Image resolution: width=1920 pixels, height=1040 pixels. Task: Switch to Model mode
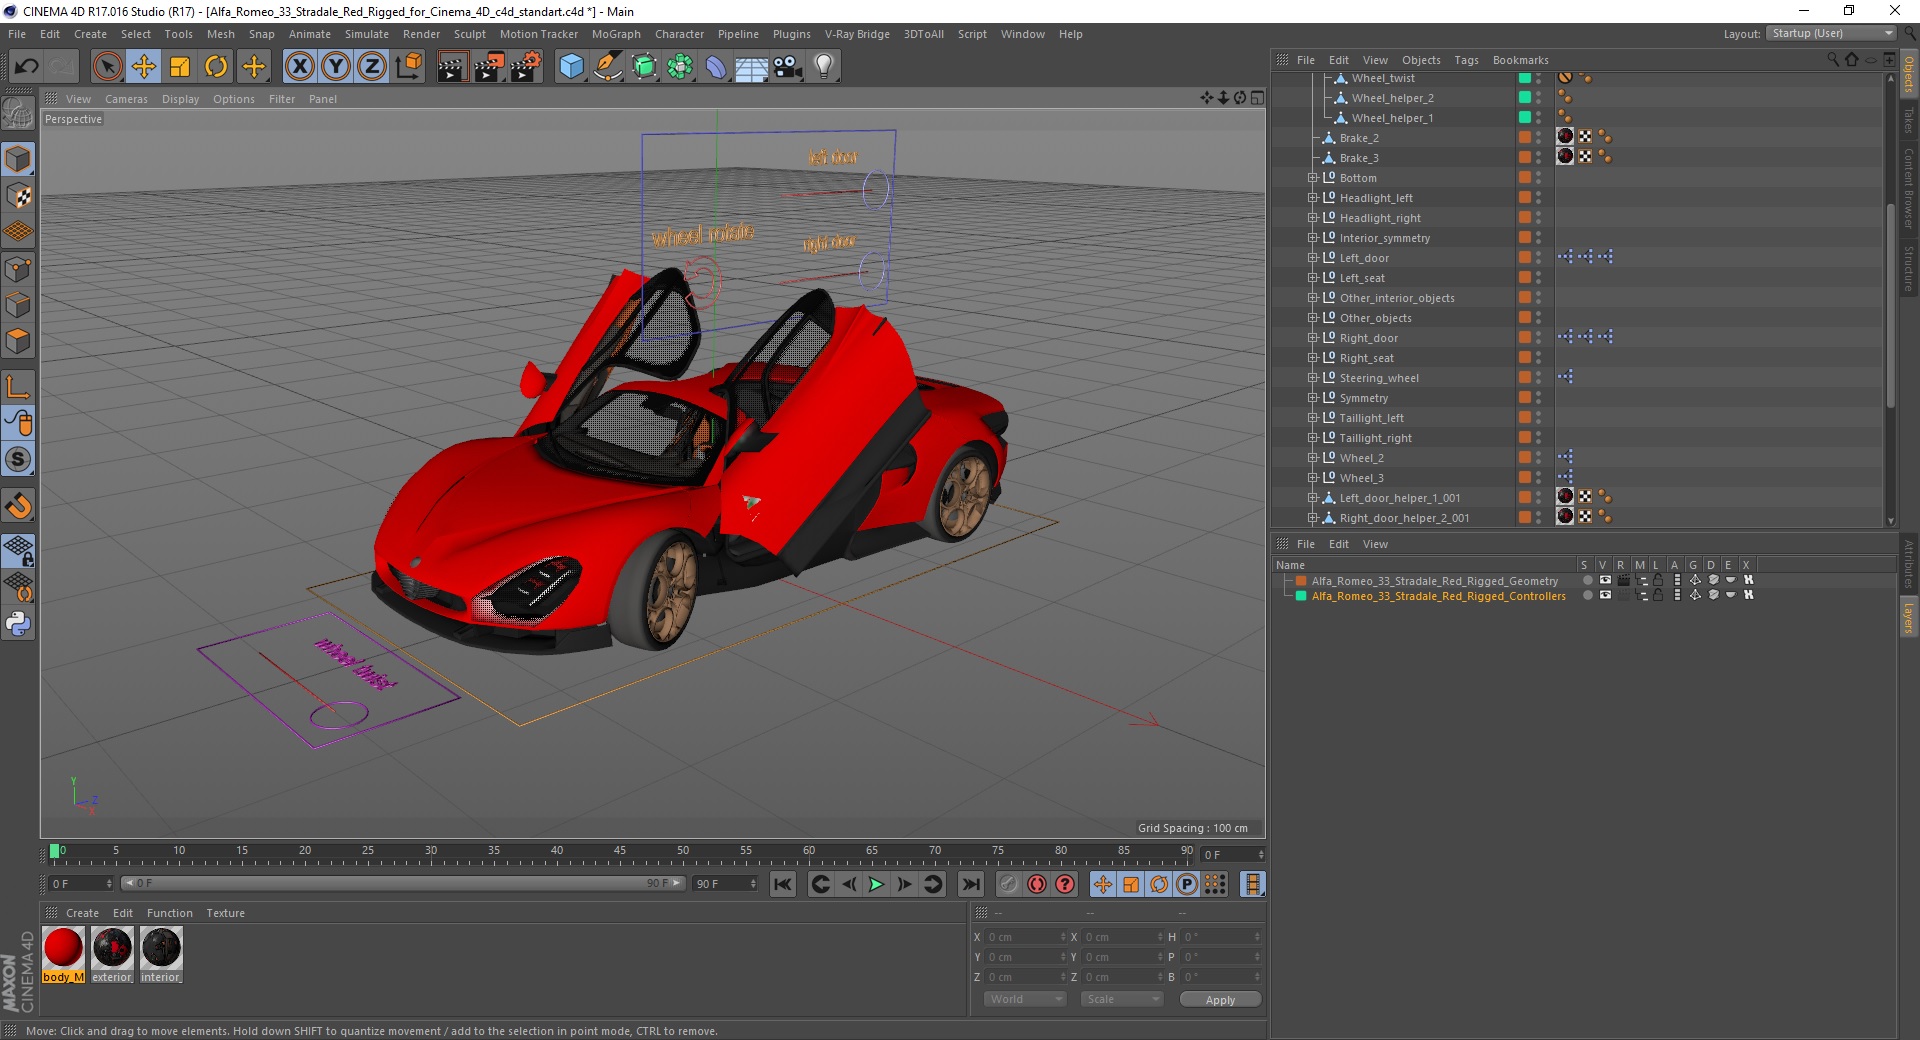tap(18, 159)
